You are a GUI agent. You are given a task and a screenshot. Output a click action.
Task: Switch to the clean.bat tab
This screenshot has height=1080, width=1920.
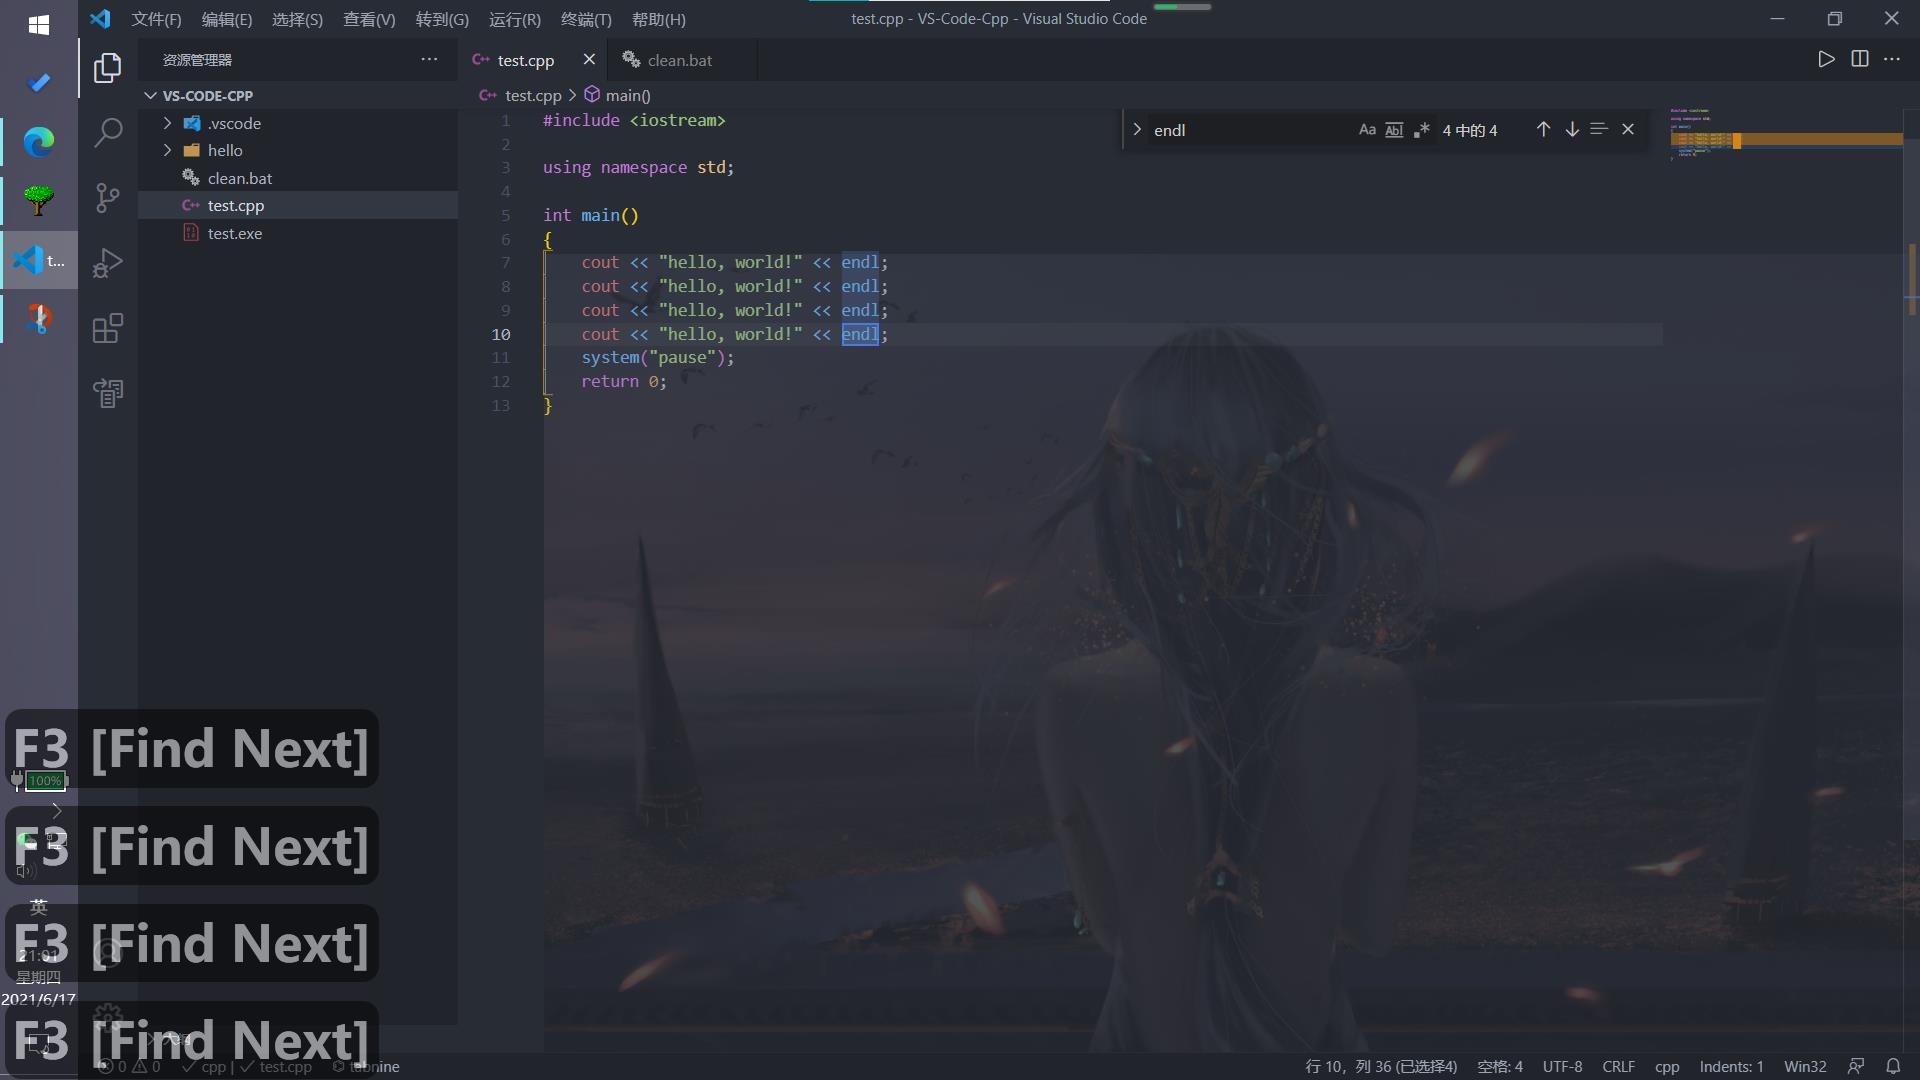(682, 60)
